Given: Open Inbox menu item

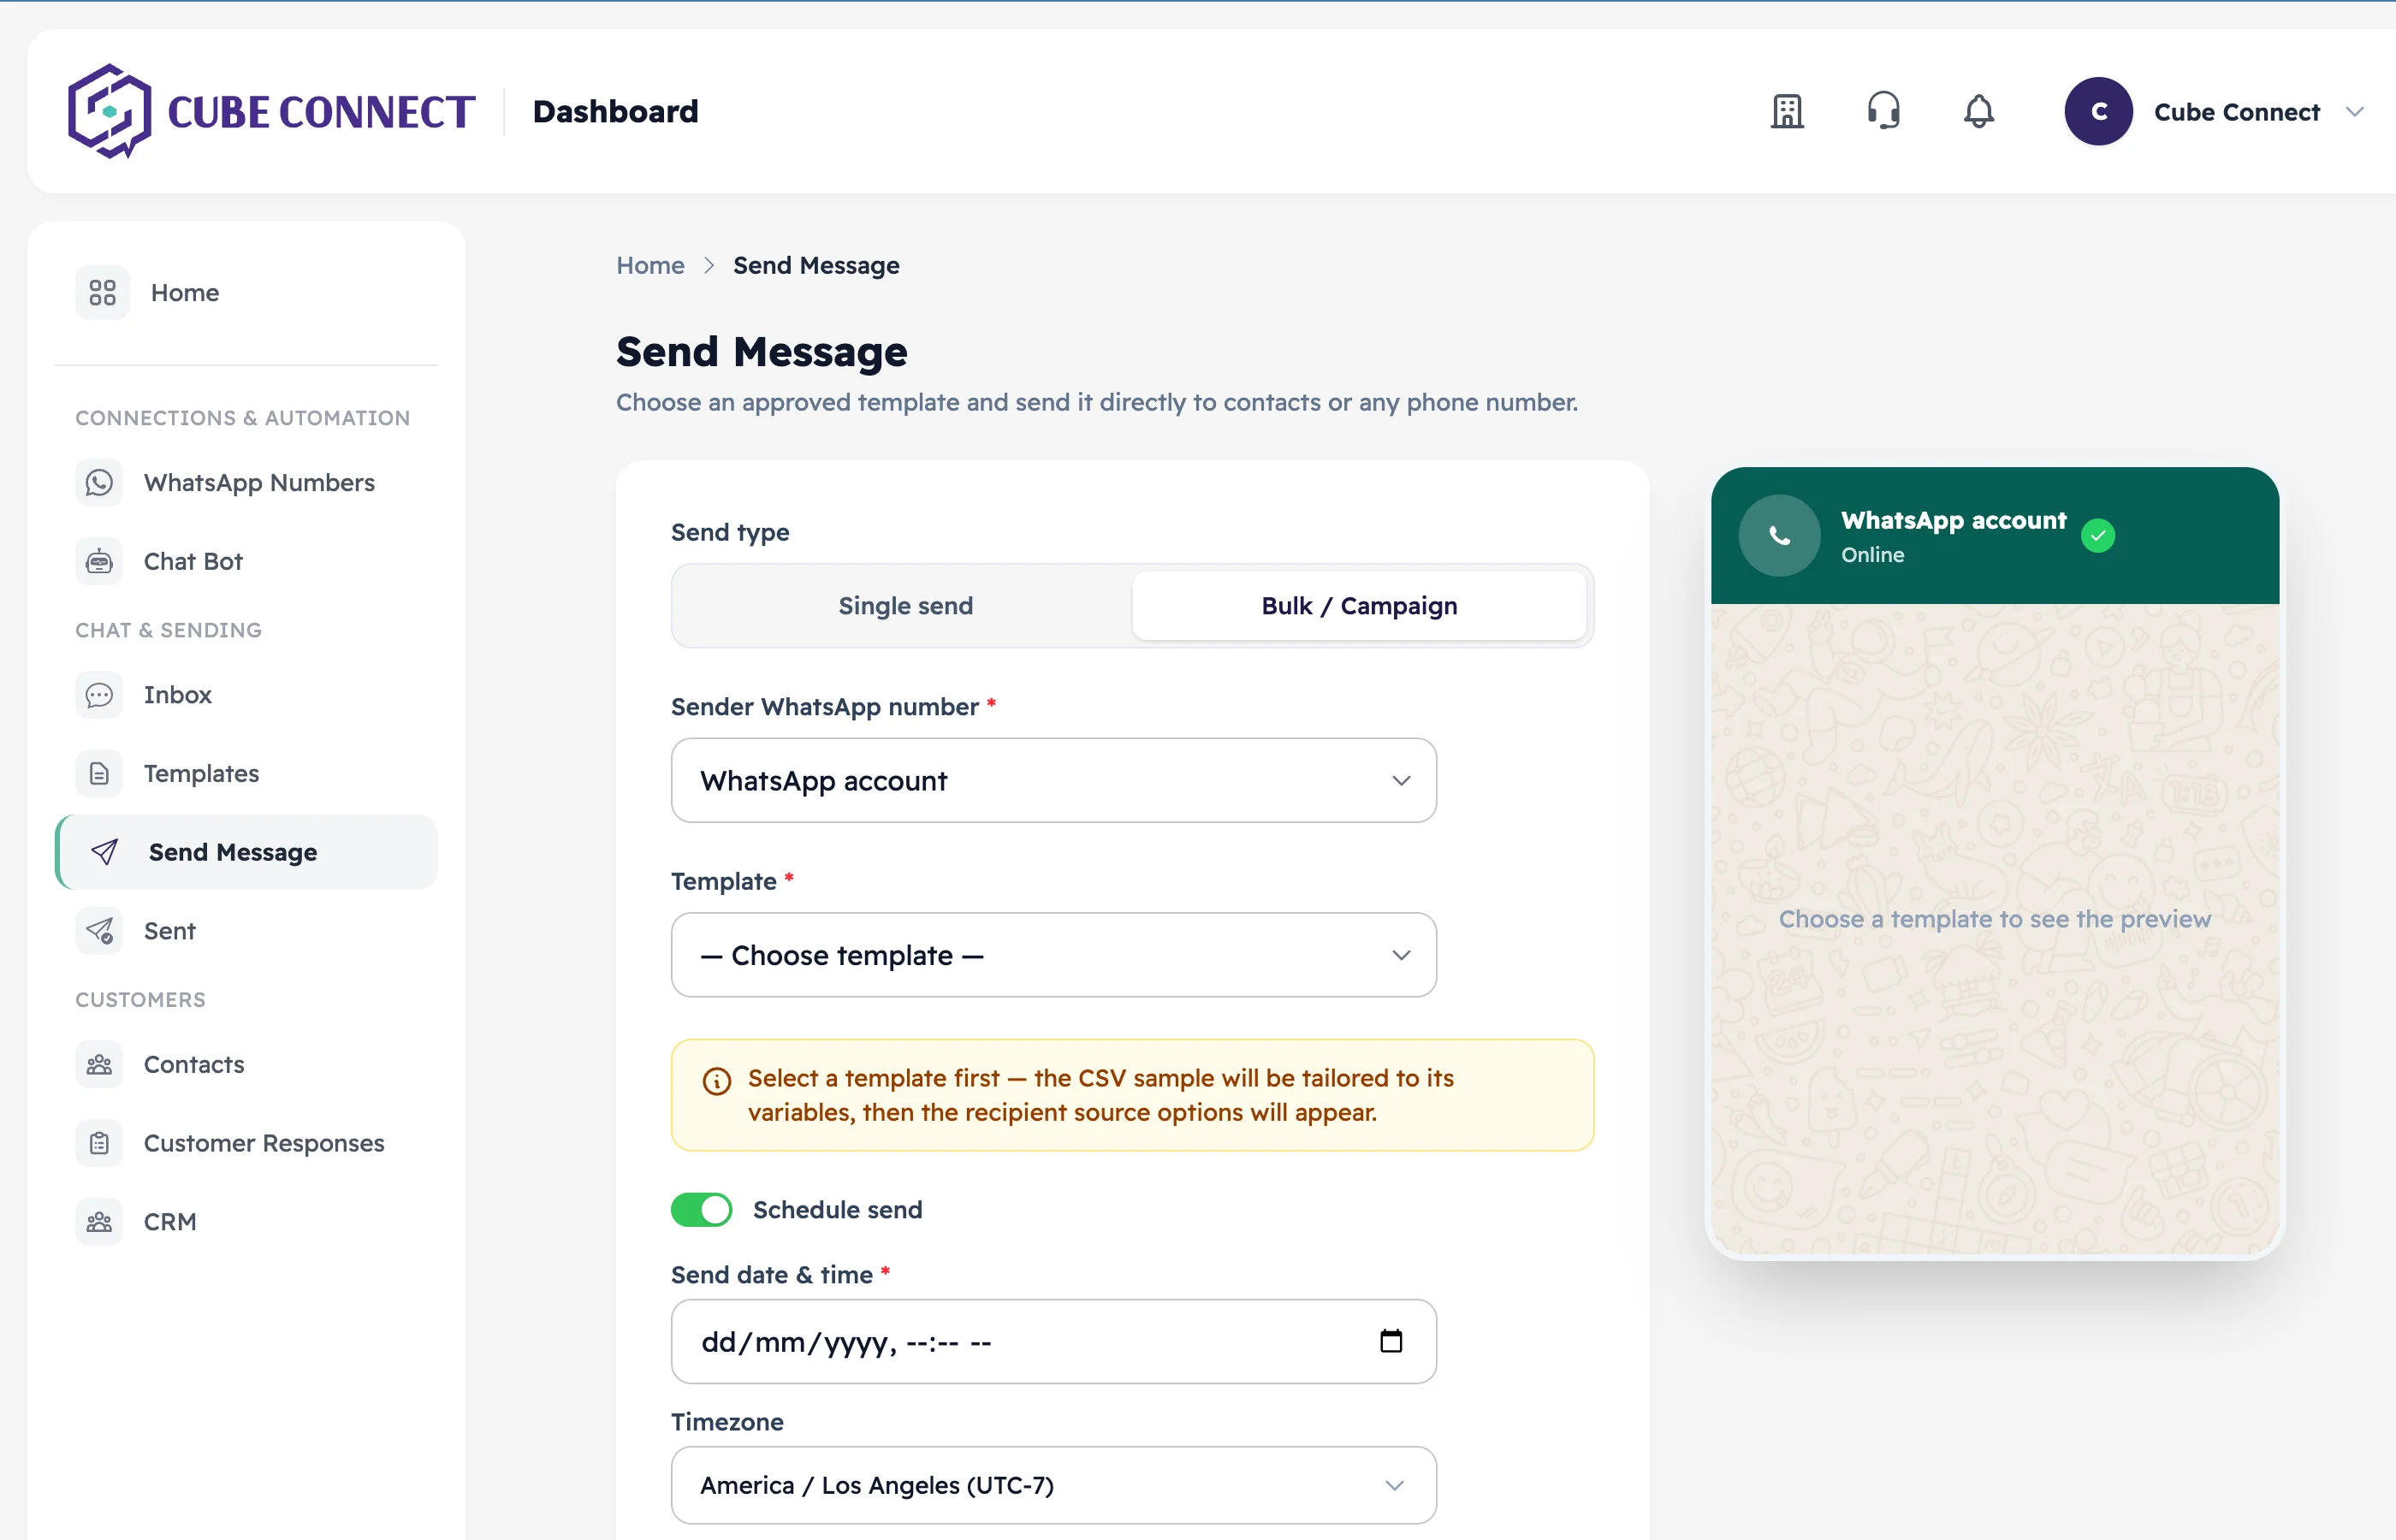Looking at the screenshot, I should pyautogui.click(x=246, y=695).
